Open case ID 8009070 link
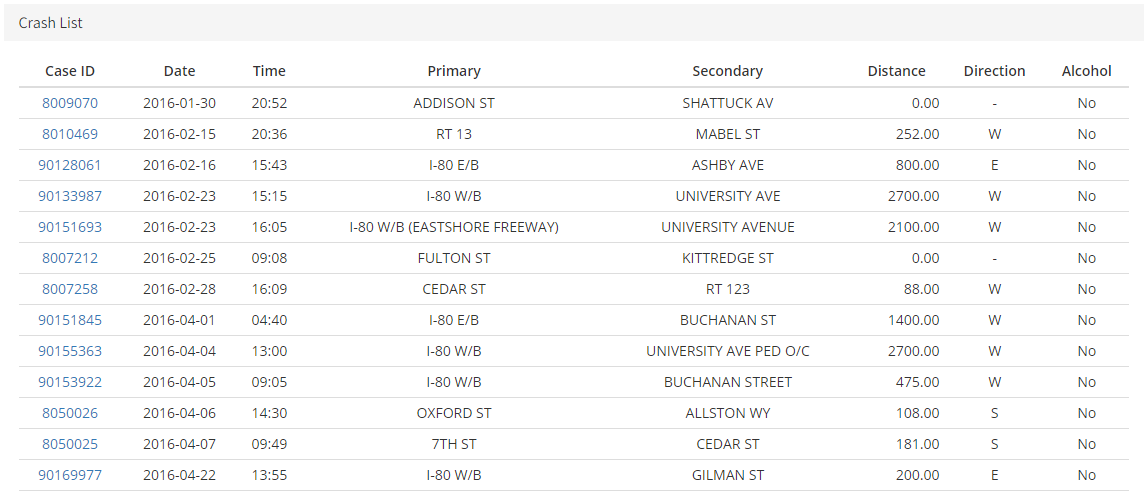The width and height of the screenshot is (1144, 495). [70, 103]
